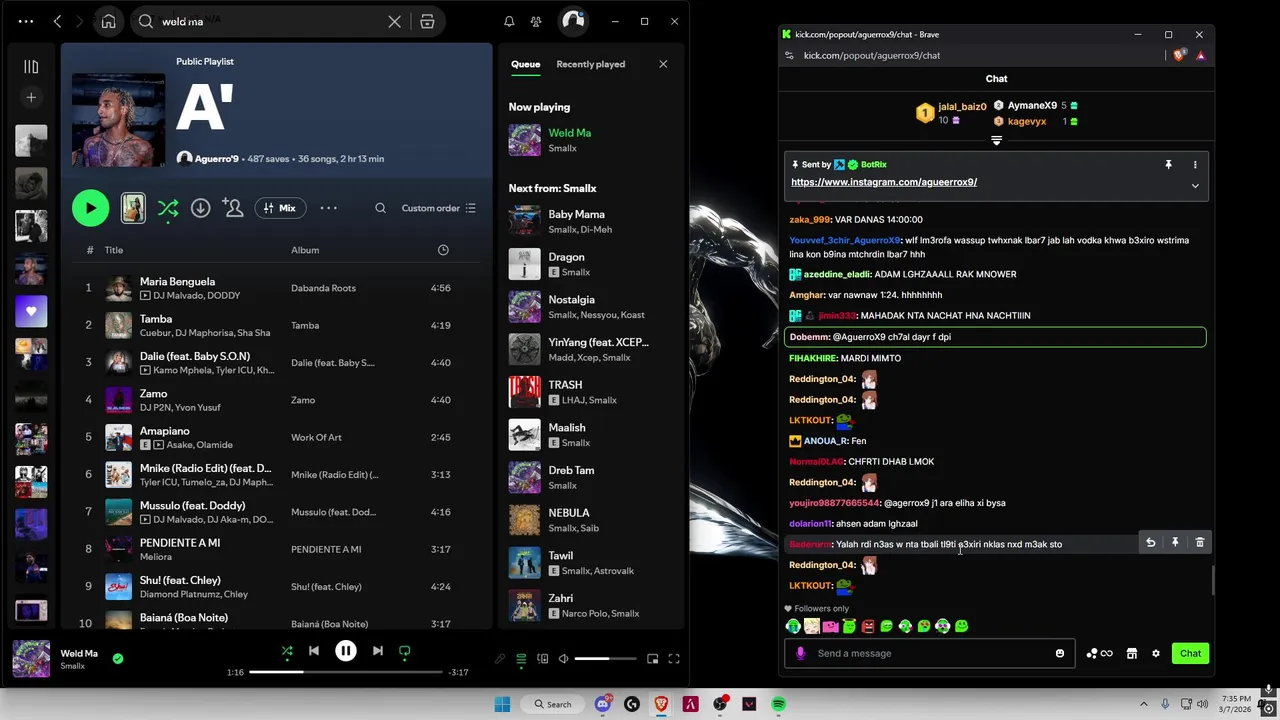Image resolution: width=1280 pixels, height=720 pixels.
Task: Select NEBULA in the queue
Action: (x=590, y=520)
